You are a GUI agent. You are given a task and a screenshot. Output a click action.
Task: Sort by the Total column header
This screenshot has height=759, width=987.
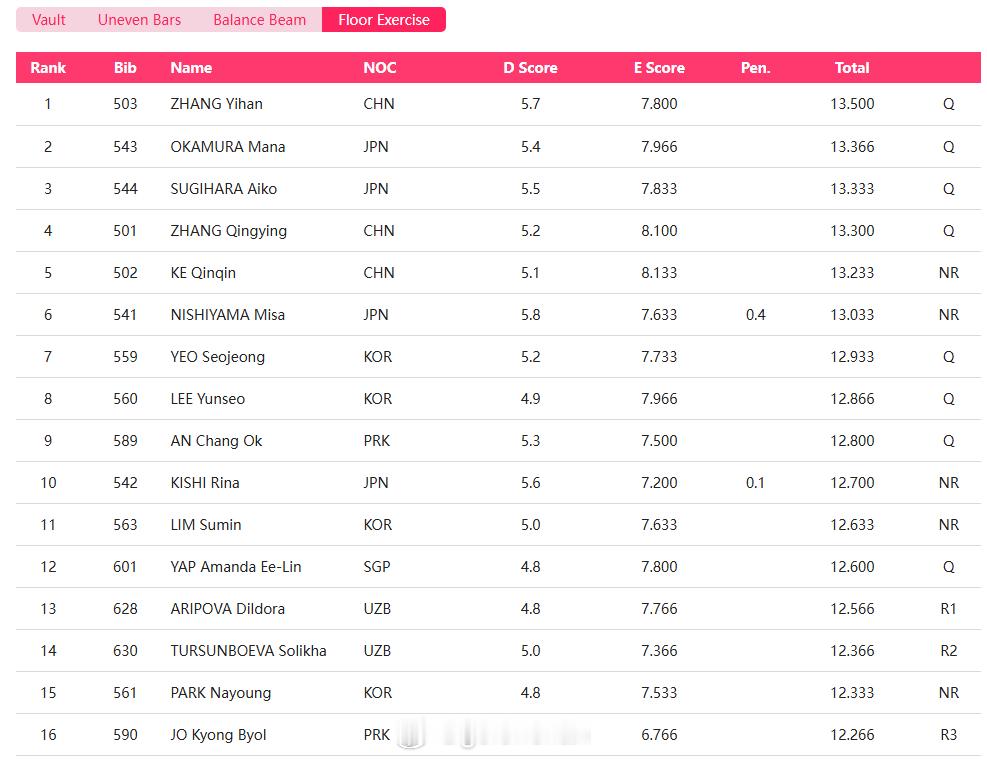tap(852, 68)
